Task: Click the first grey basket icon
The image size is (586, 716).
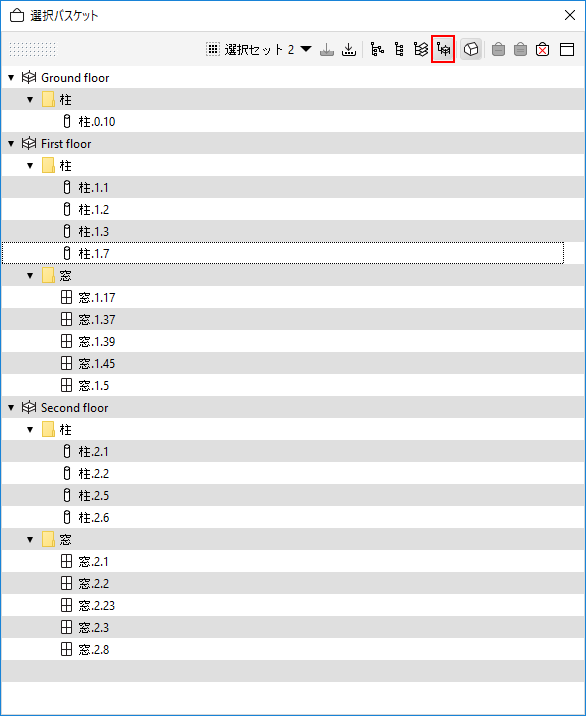Action: pyautogui.click(x=498, y=49)
